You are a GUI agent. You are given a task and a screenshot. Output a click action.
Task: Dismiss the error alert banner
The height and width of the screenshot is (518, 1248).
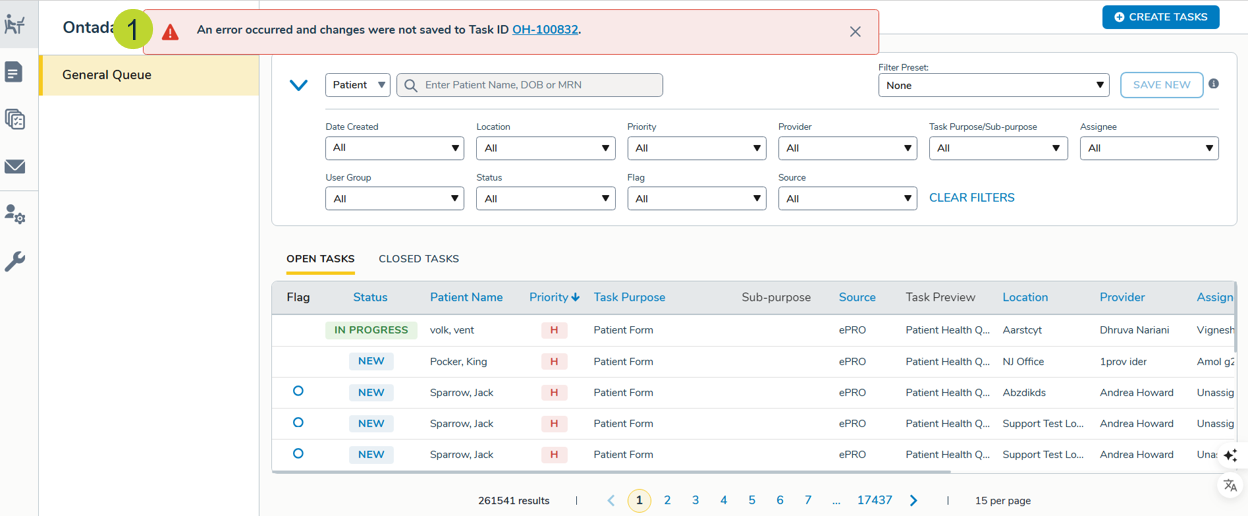(855, 32)
